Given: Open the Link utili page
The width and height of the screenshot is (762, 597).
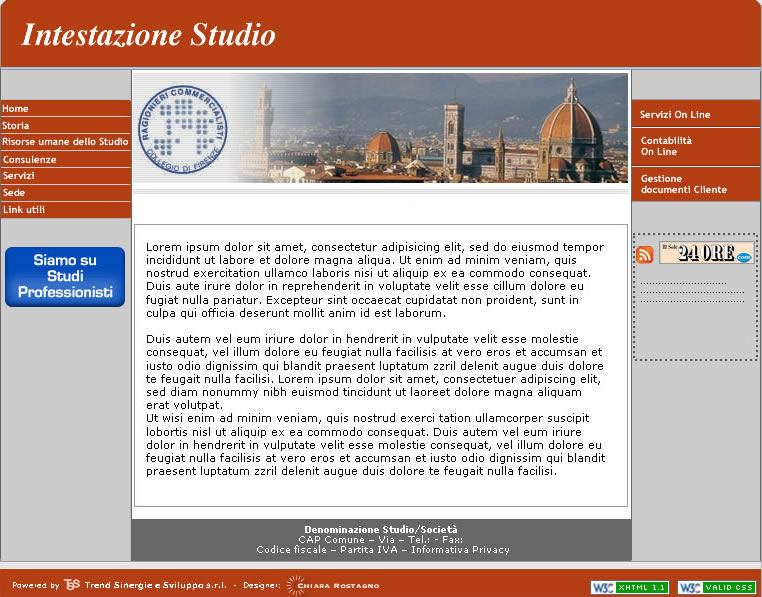Looking at the screenshot, I should click(x=66, y=210).
